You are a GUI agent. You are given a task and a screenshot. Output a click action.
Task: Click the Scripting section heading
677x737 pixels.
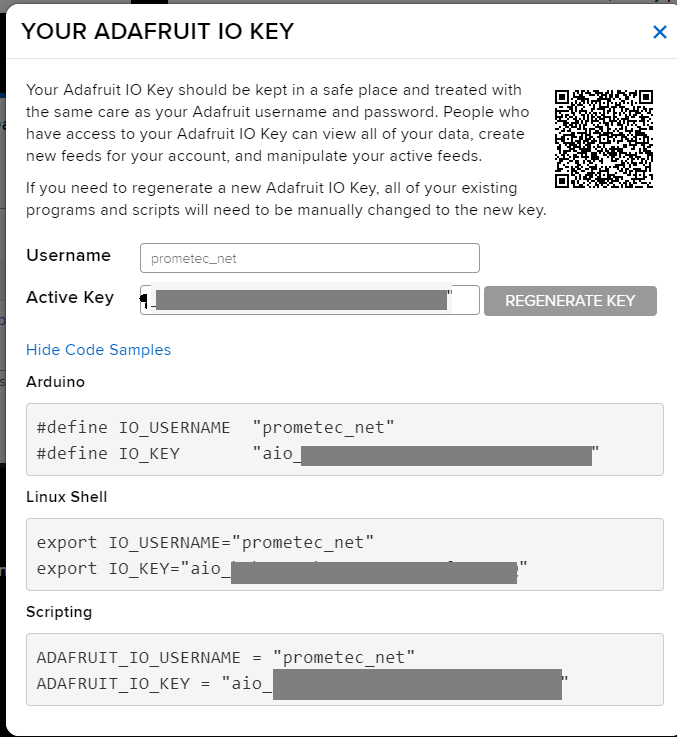[59, 612]
